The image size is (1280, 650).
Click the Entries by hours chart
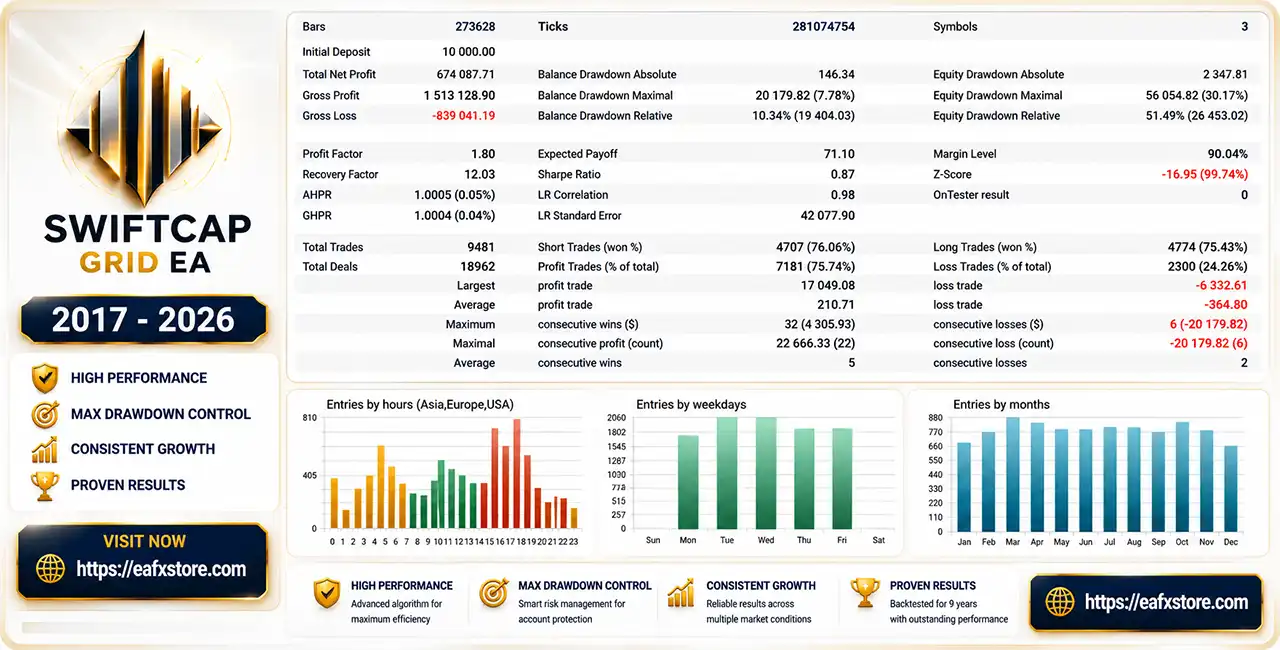coord(441,473)
